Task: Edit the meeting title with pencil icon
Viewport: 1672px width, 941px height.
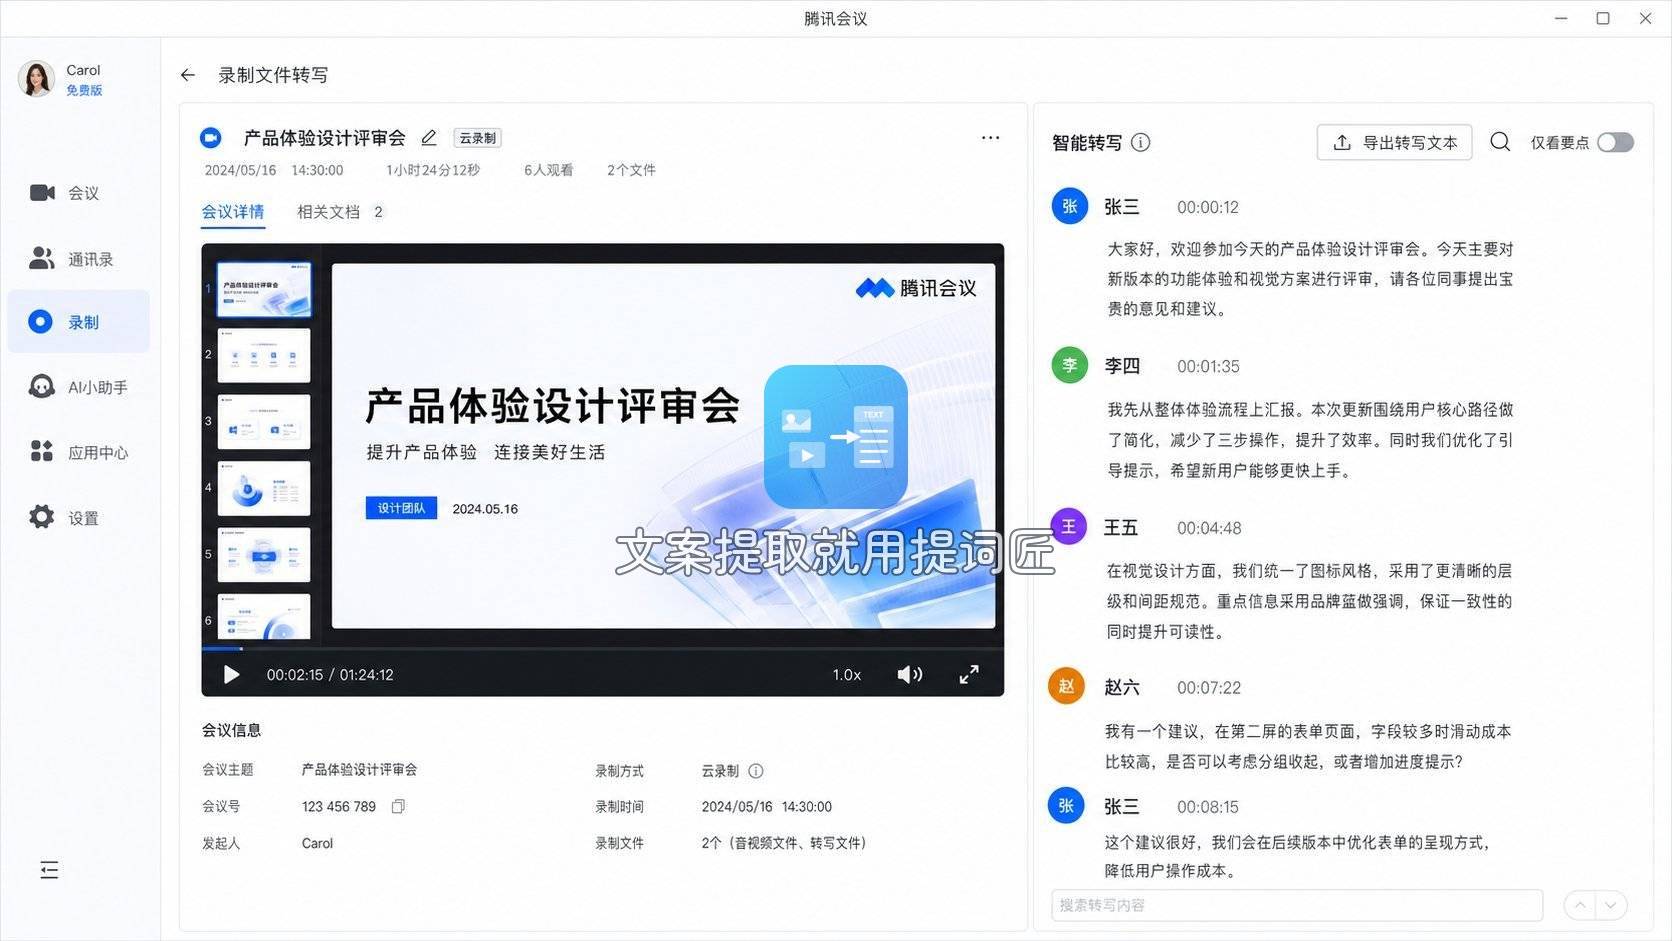Action: tap(429, 138)
